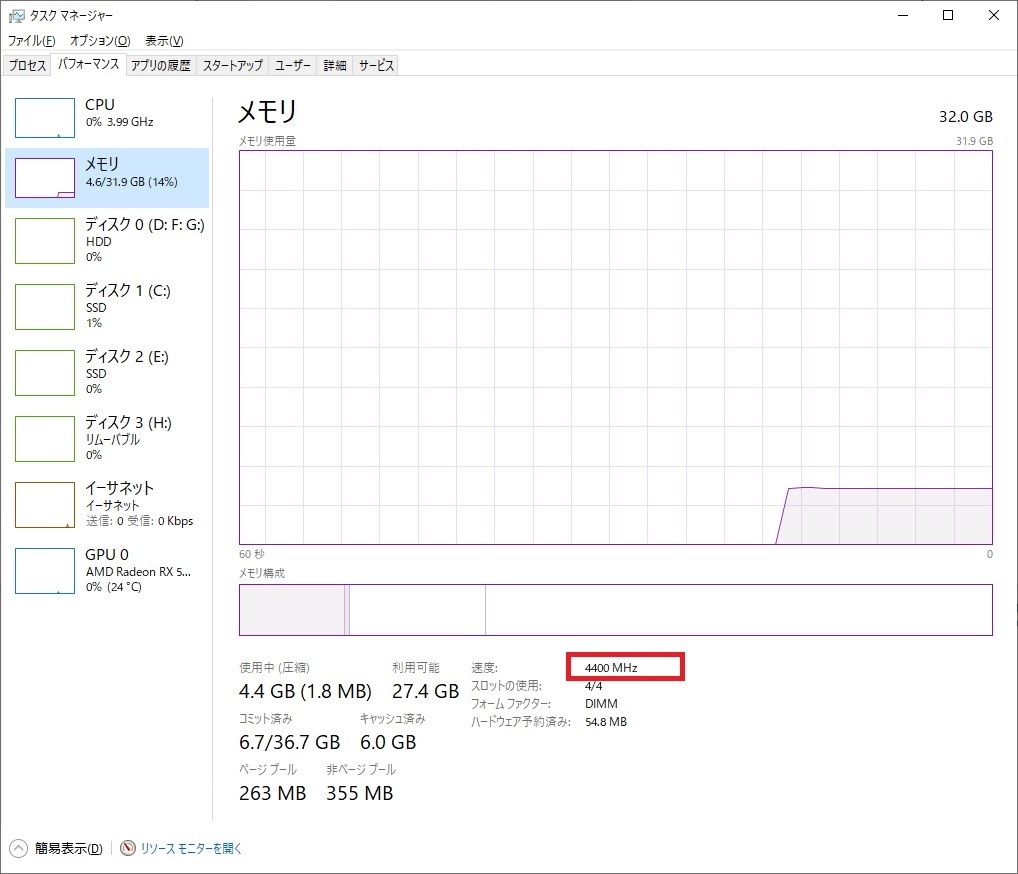This screenshot has width=1018, height=874.
Task: Switch to the プロセス tab
Action: pyautogui.click(x=27, y=65)
